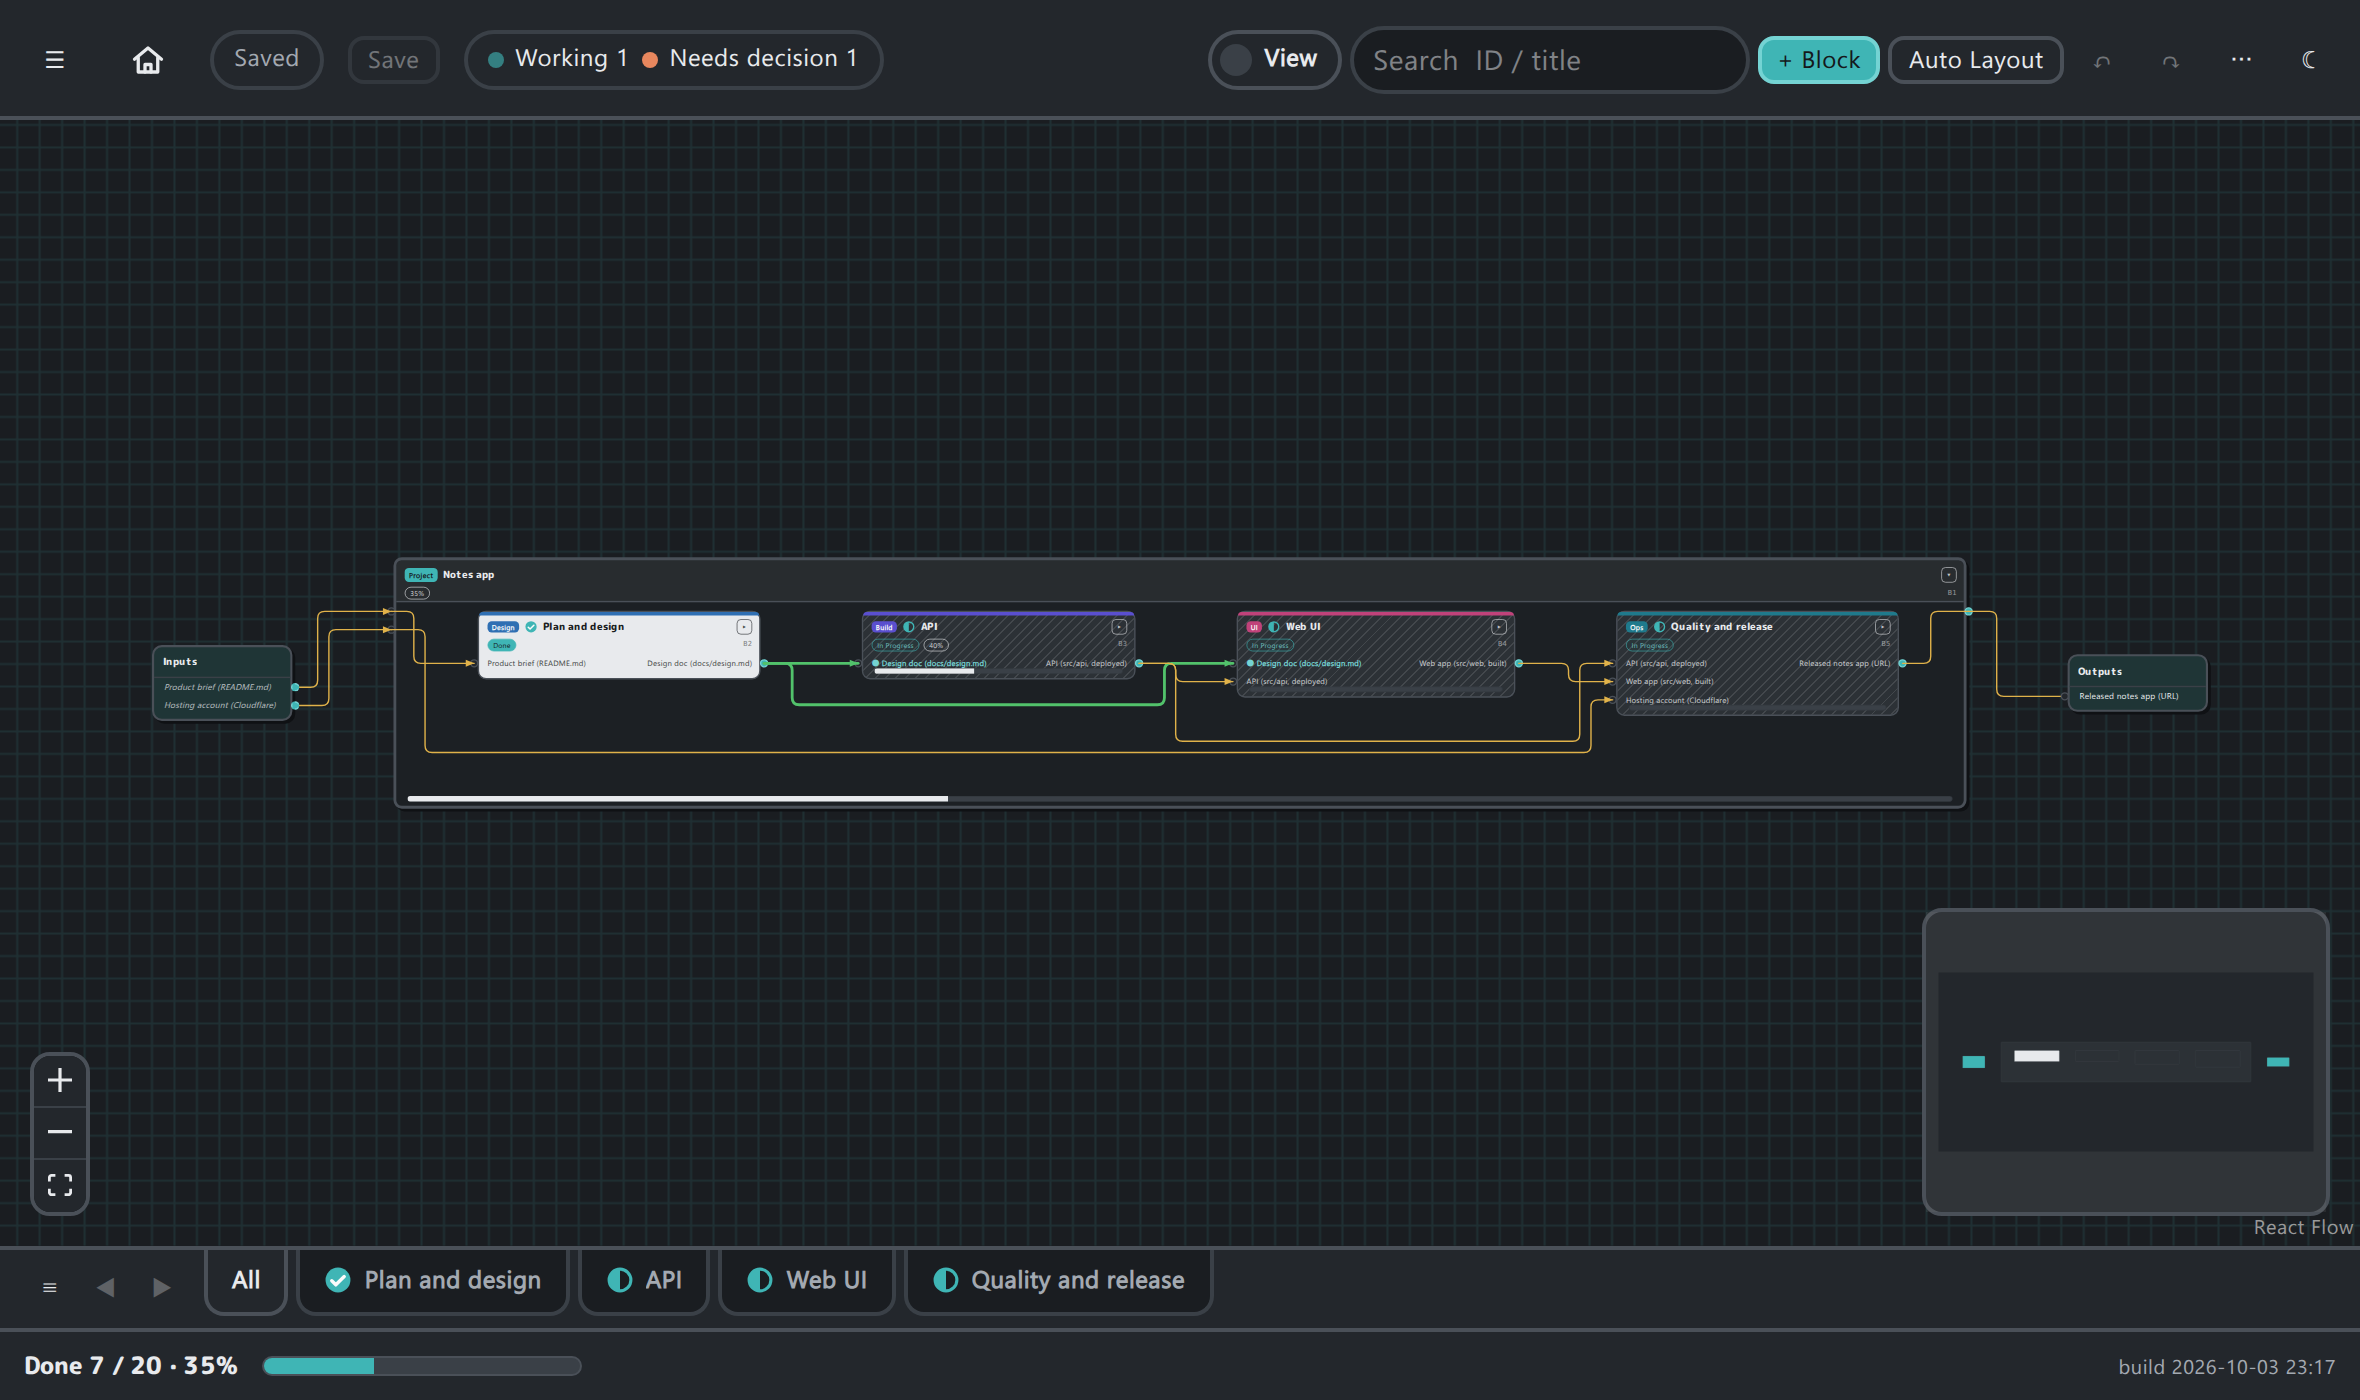Click the done checkmark on Plan and design block

[x=531, y=627]
